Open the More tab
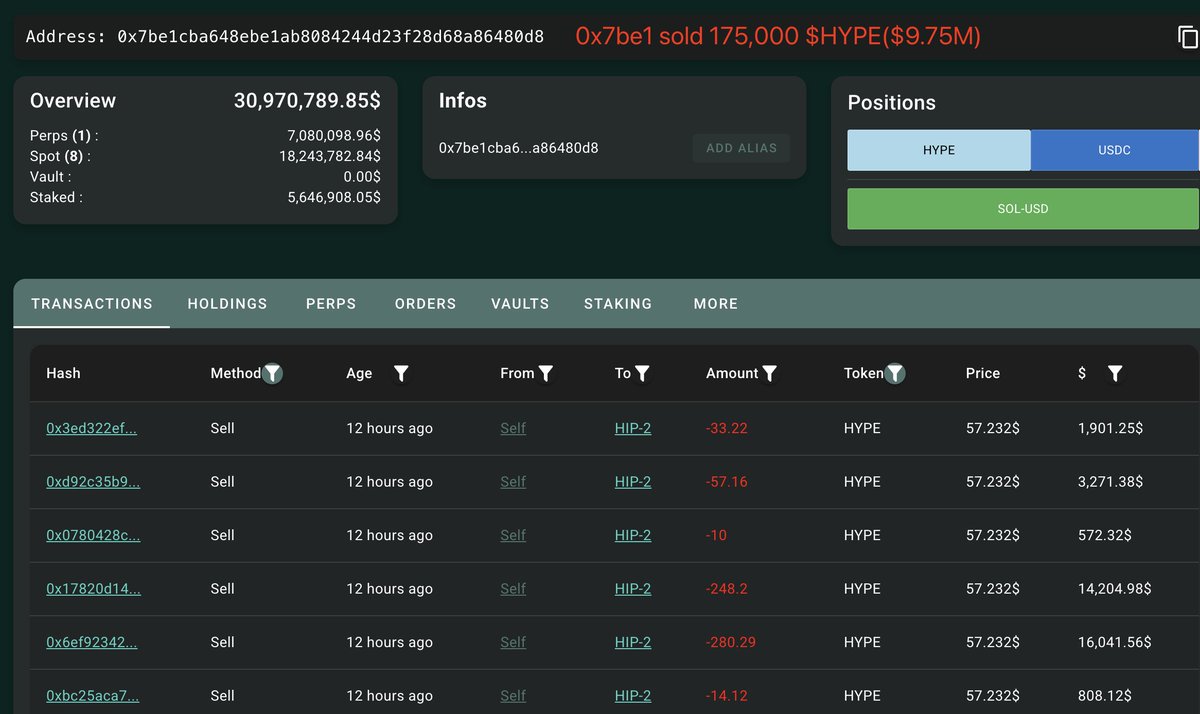Viewport: 1200px width, 714px height. click(716, 303)
